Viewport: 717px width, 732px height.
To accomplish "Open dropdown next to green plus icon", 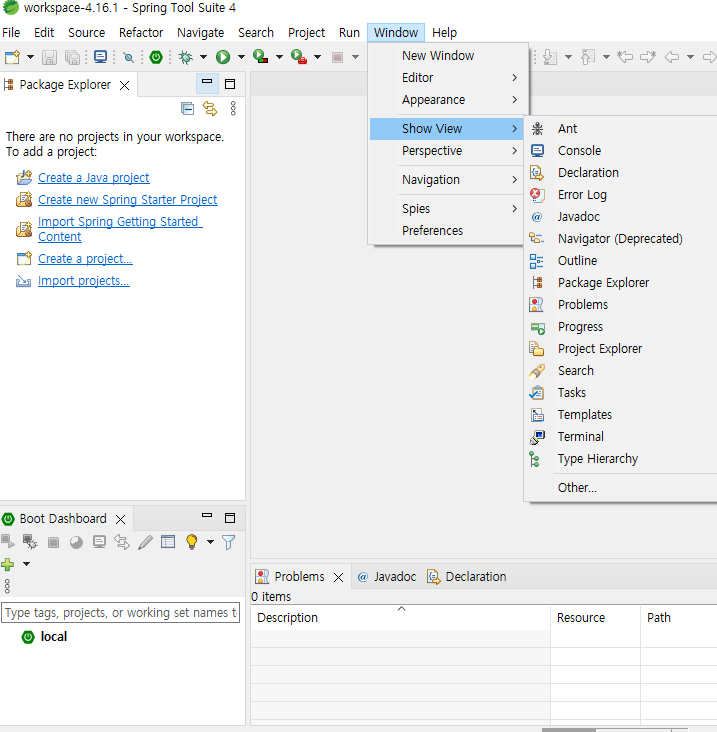I will [27, 564].
